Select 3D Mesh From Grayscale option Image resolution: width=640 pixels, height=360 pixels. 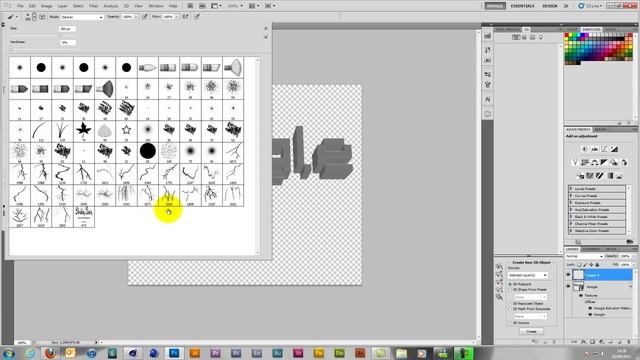(x=510, y=309)
